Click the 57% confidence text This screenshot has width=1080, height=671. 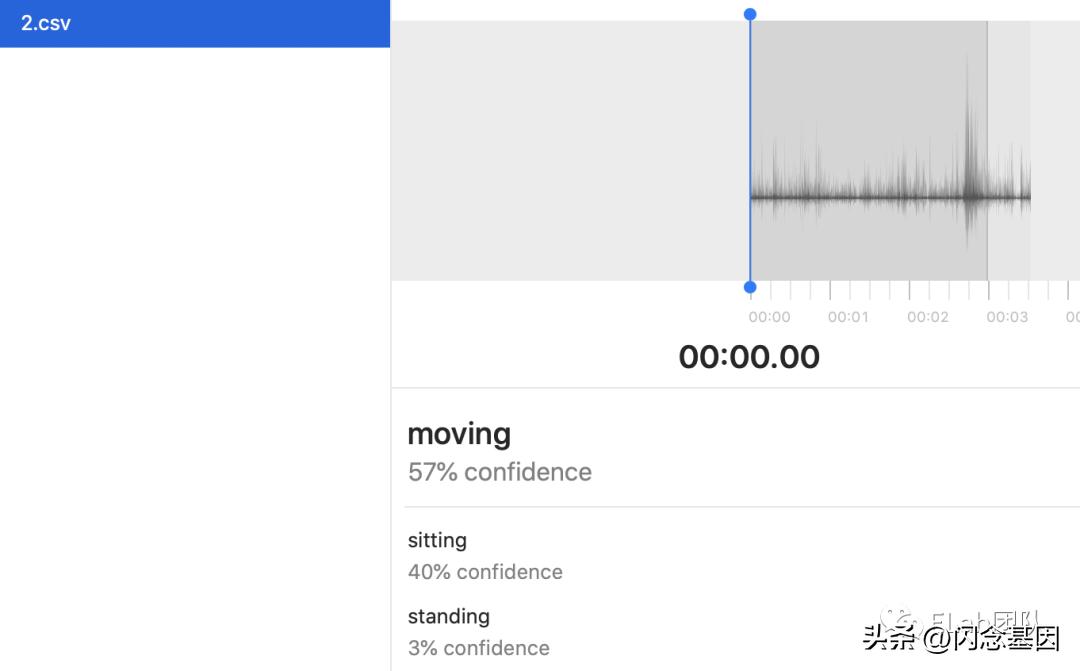coord(499,472)
